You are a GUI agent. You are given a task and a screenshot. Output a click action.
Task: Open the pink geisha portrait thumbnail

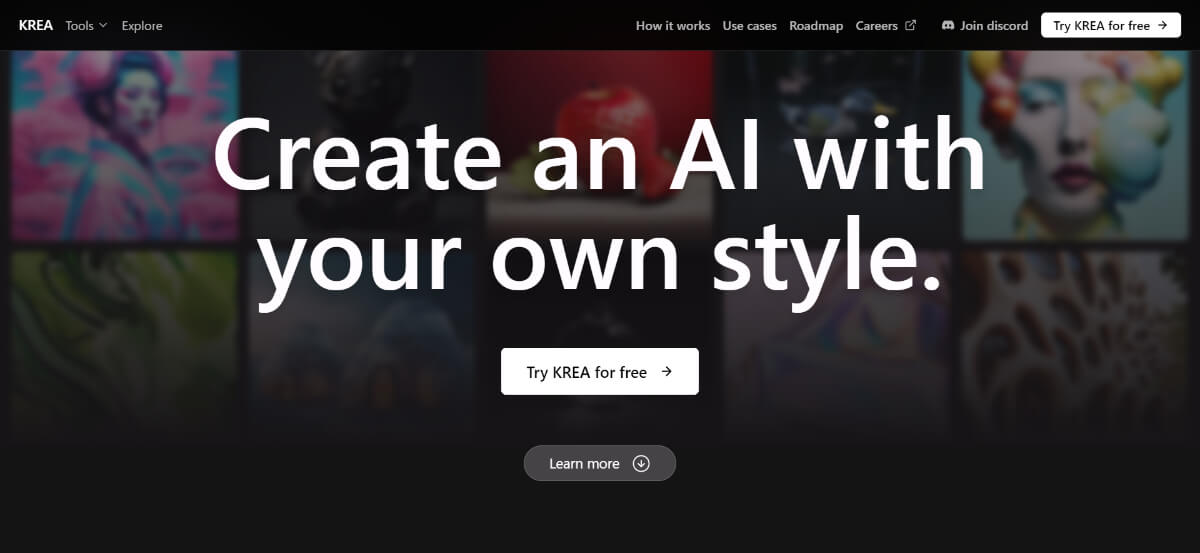125,146
